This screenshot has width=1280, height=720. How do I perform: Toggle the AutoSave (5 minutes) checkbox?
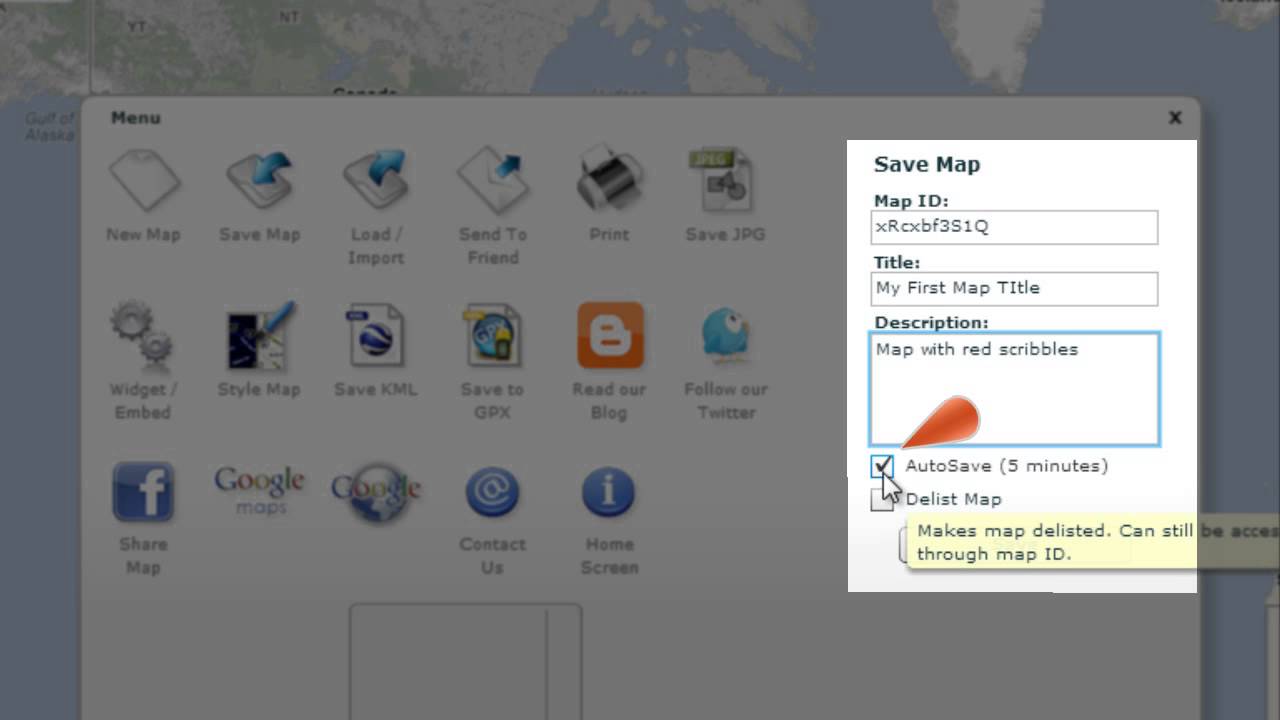[x=882, y=466]
